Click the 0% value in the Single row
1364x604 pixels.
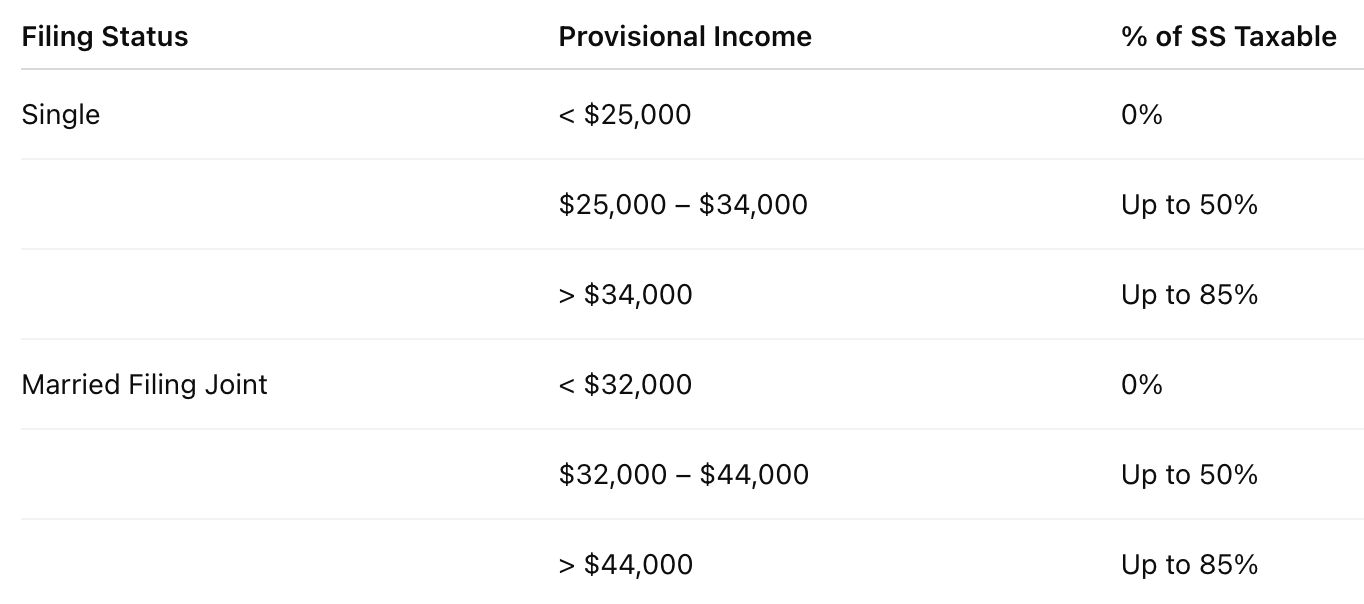(1142, 115)
